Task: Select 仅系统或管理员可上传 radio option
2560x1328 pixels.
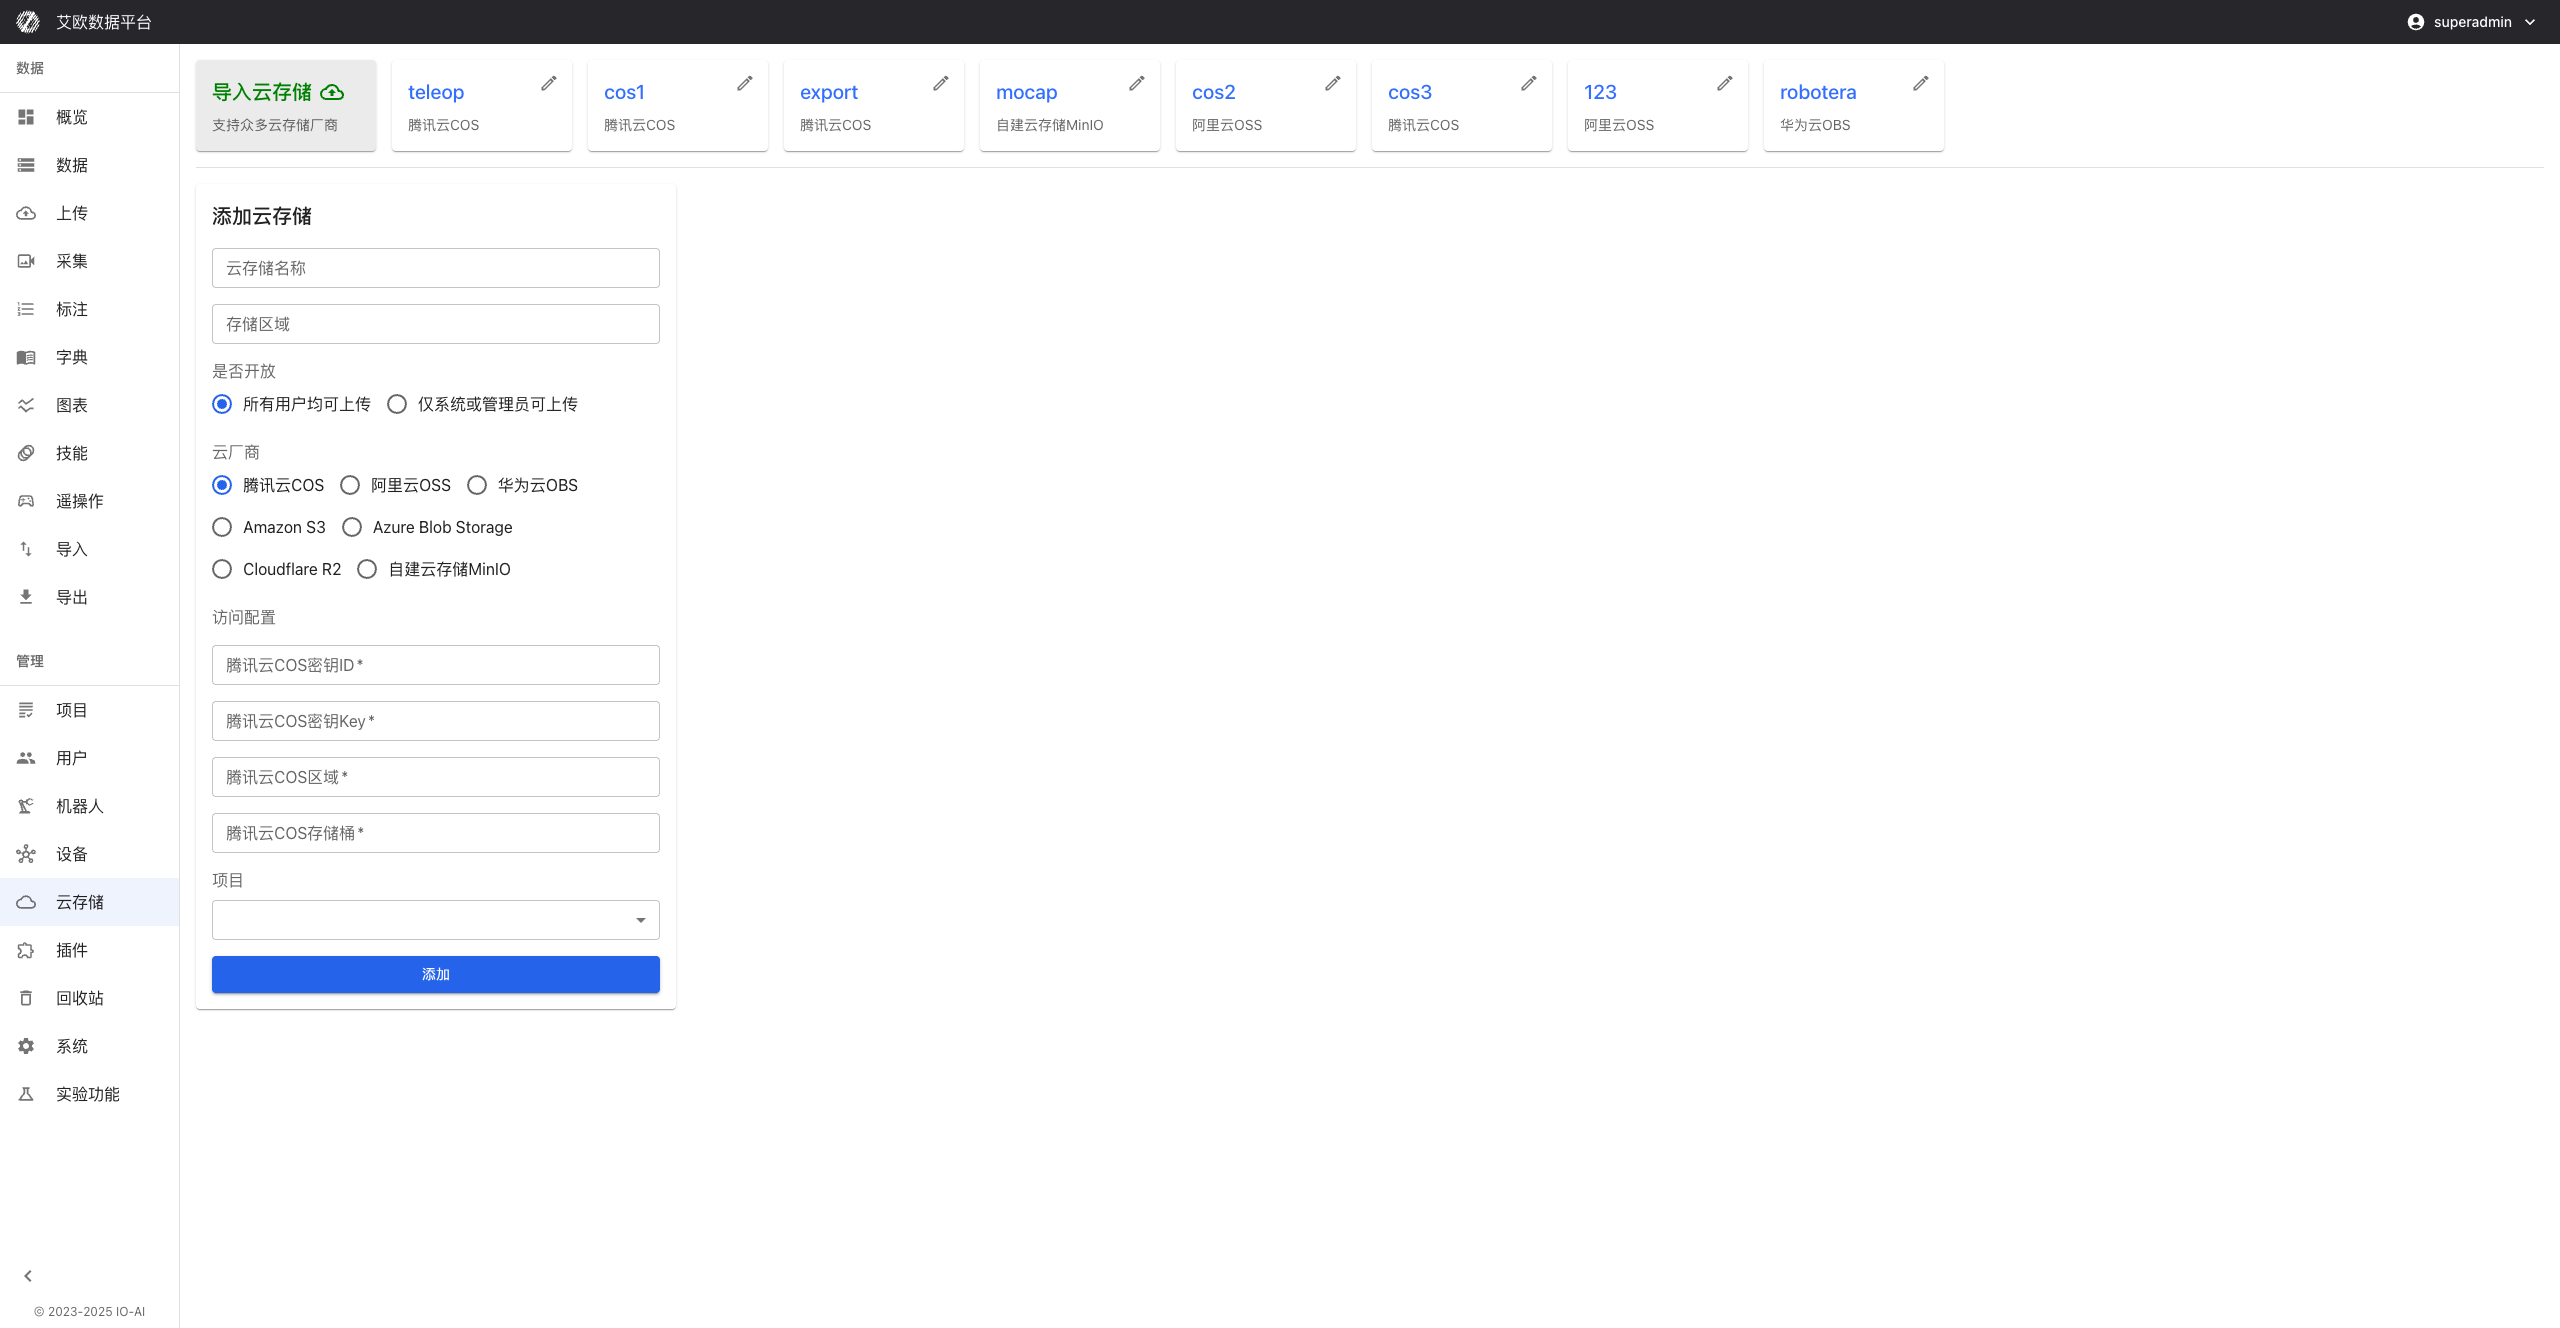Action: tap(397, 404)
